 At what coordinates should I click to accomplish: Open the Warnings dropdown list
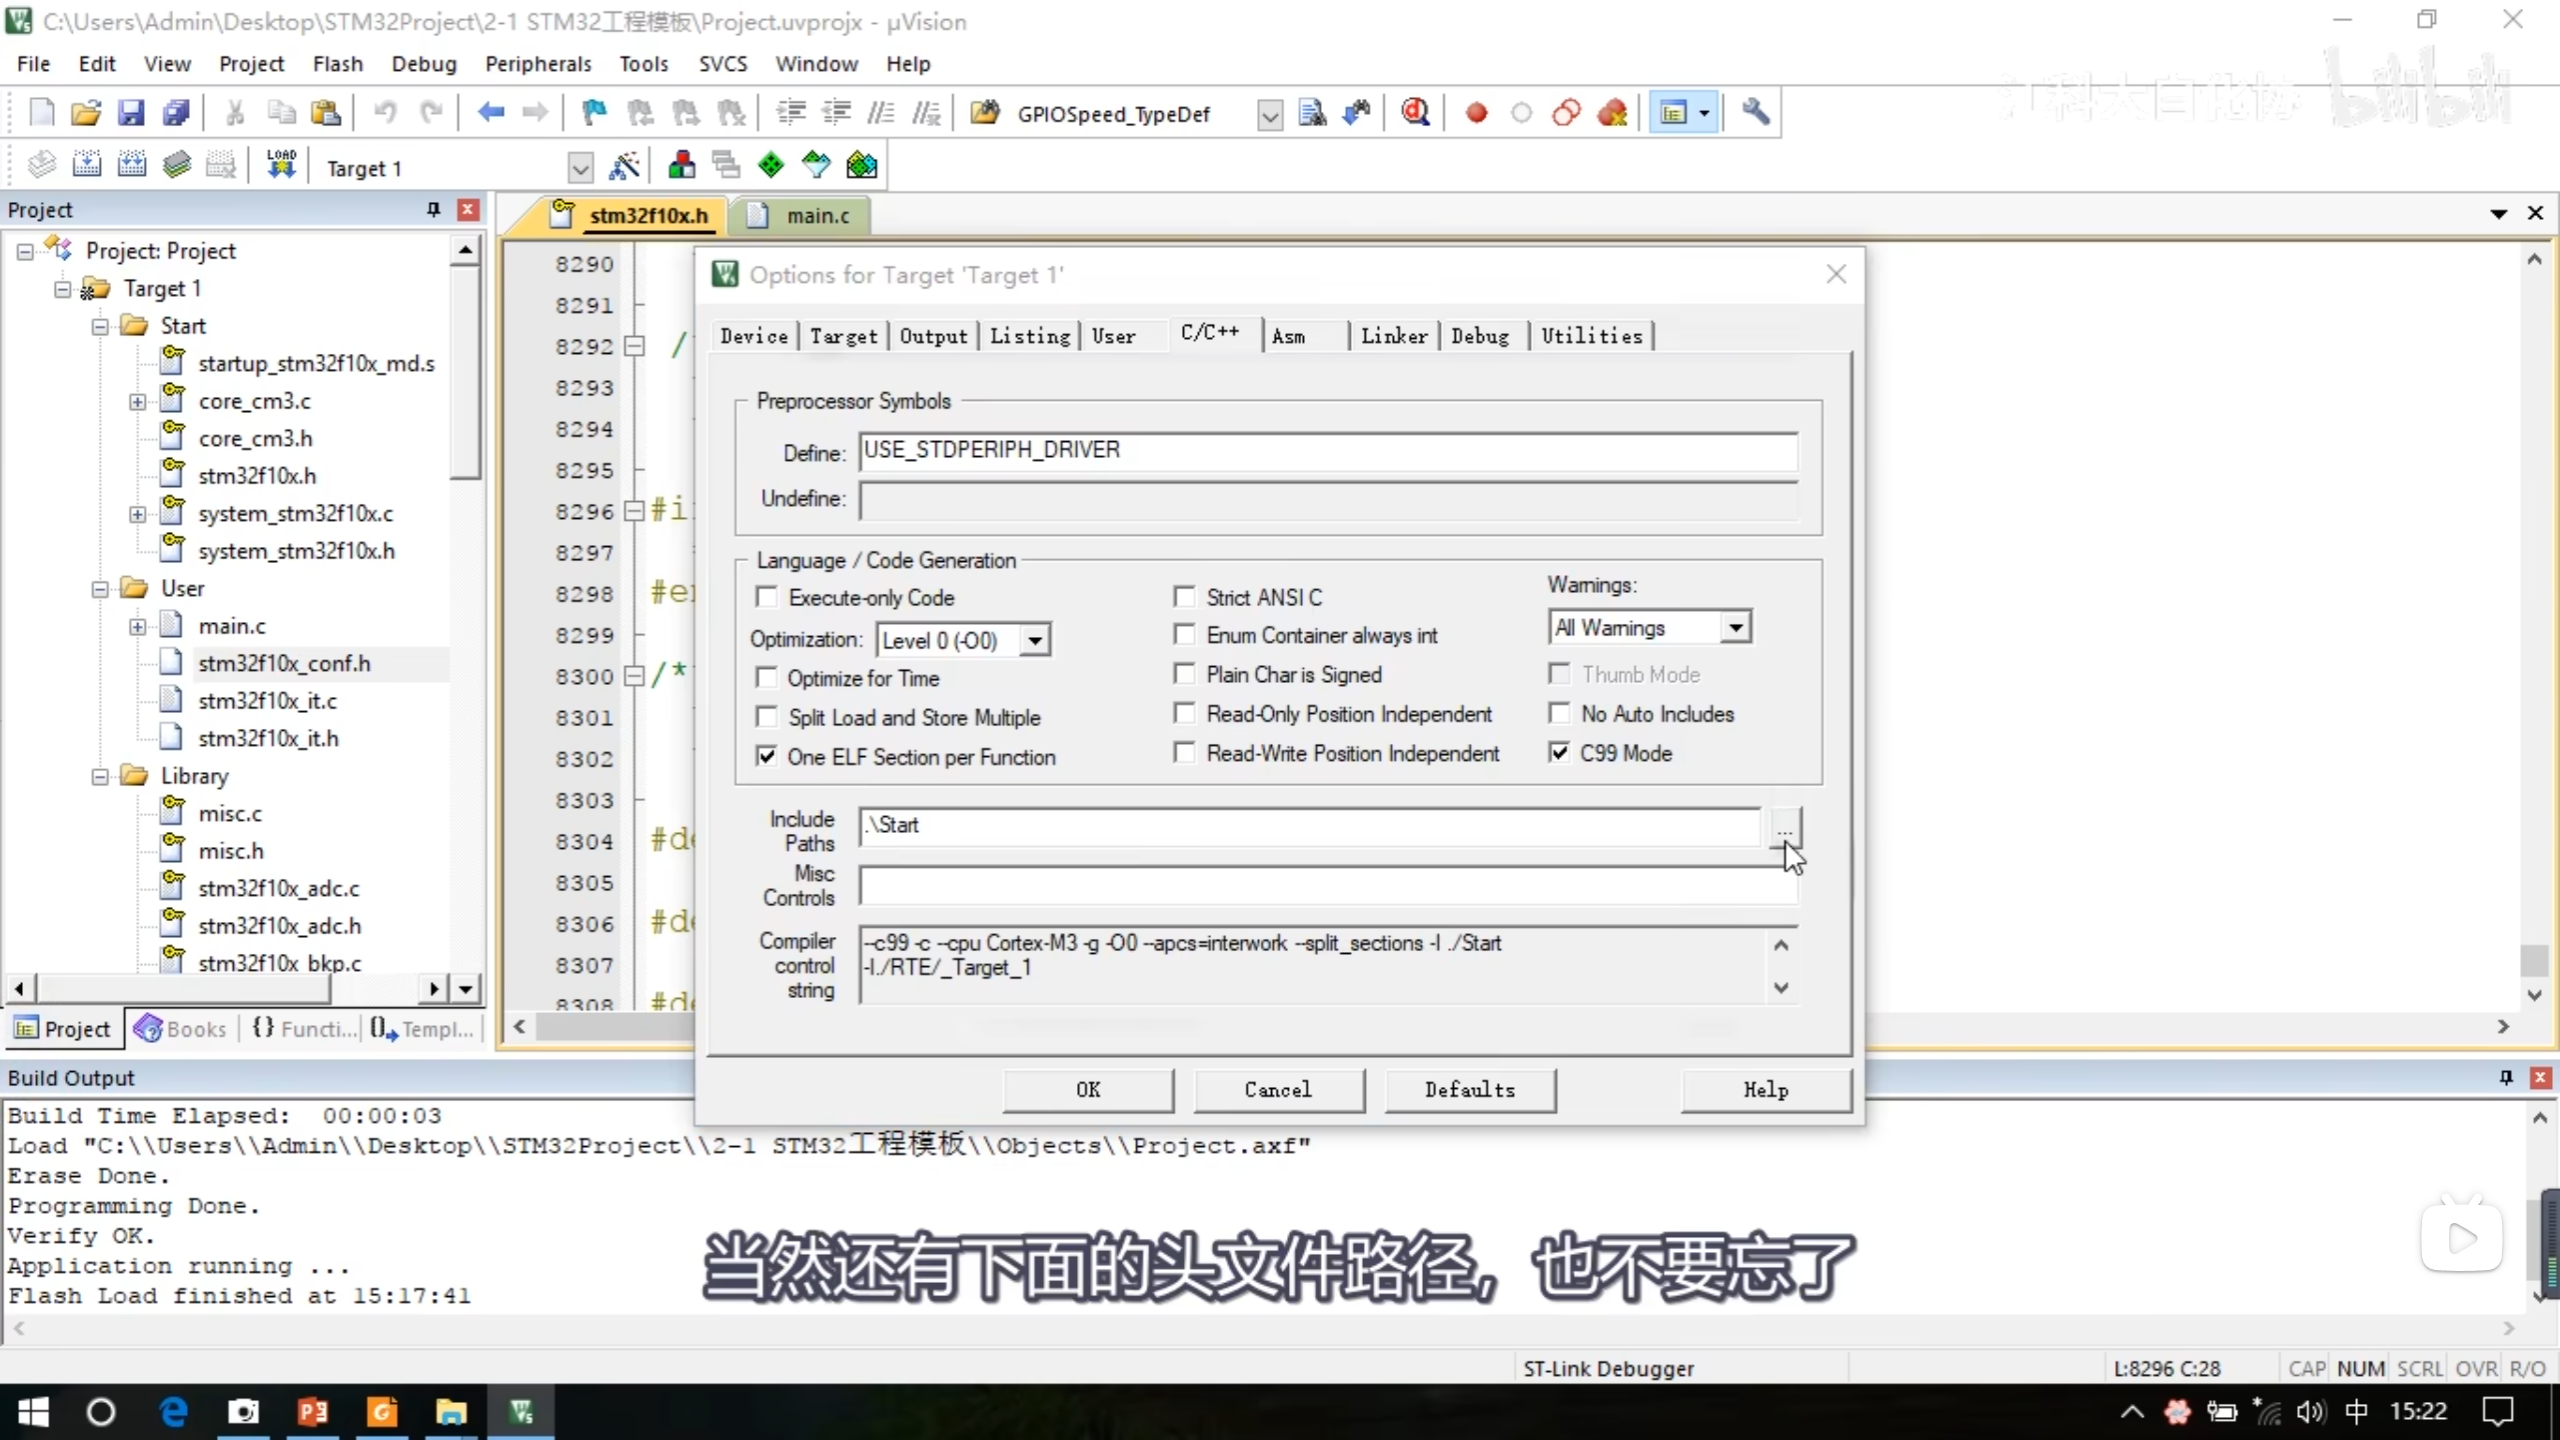point(1736,628)
